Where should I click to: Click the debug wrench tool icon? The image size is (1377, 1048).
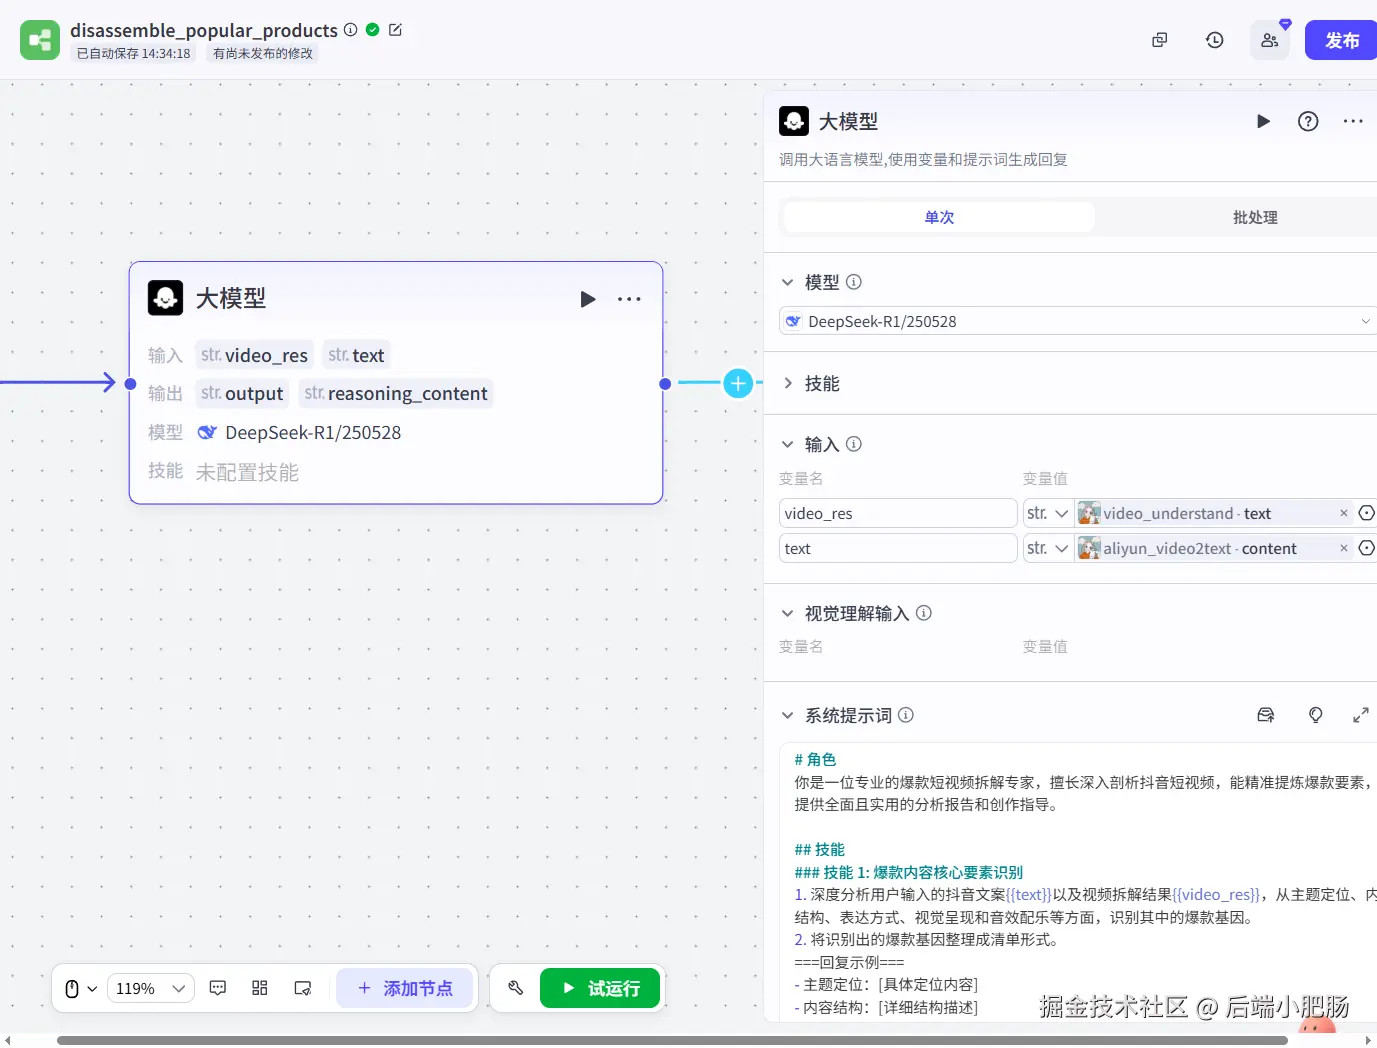point(516,988)
